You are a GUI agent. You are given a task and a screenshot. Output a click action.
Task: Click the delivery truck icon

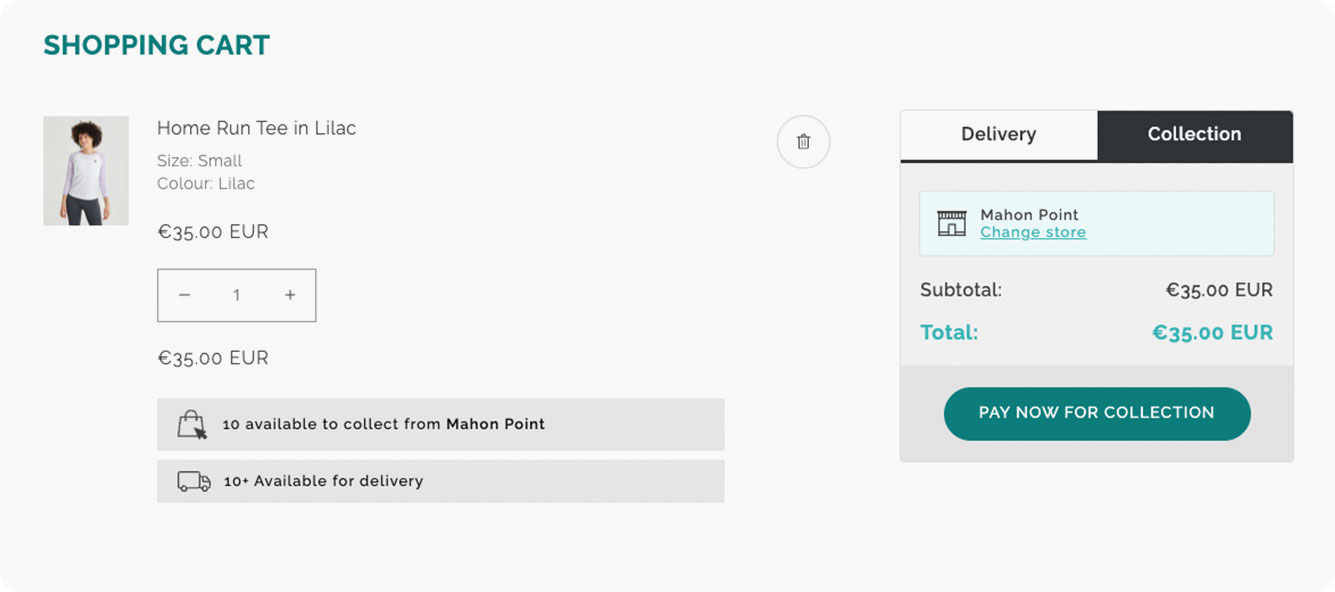194,482
